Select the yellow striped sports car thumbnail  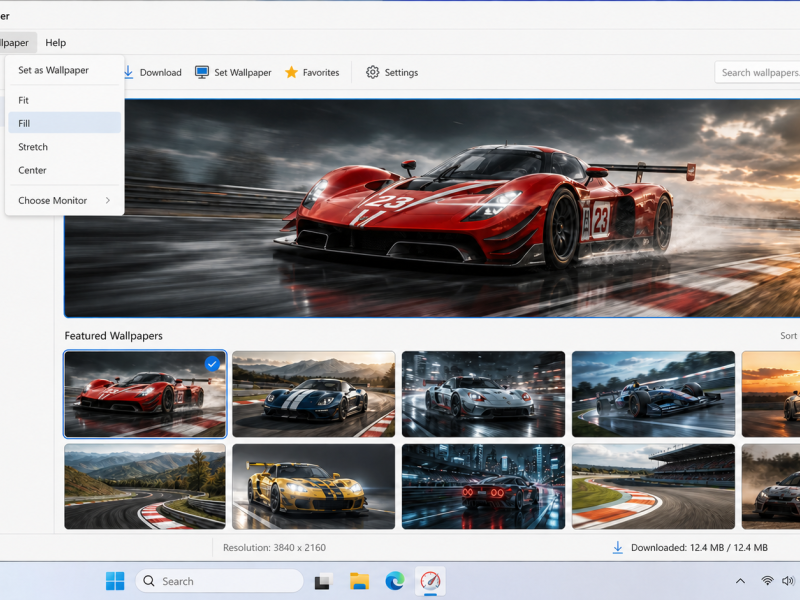pyautogui.click(x=314, y=486)
